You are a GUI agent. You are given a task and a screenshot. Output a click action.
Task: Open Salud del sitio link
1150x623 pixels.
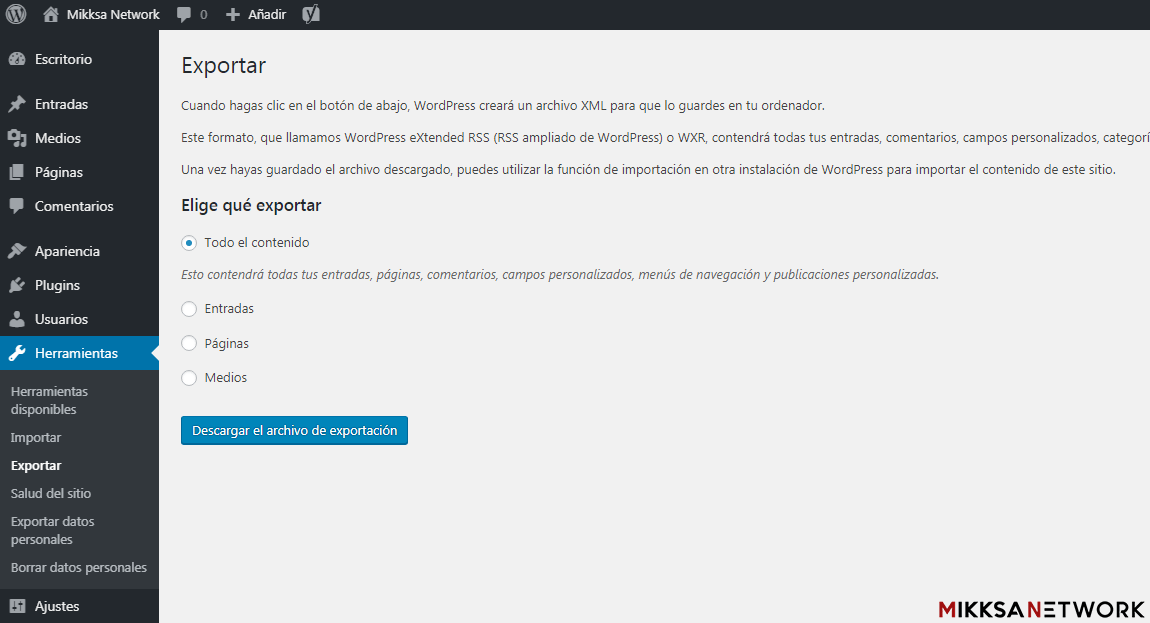click(51, 493)
